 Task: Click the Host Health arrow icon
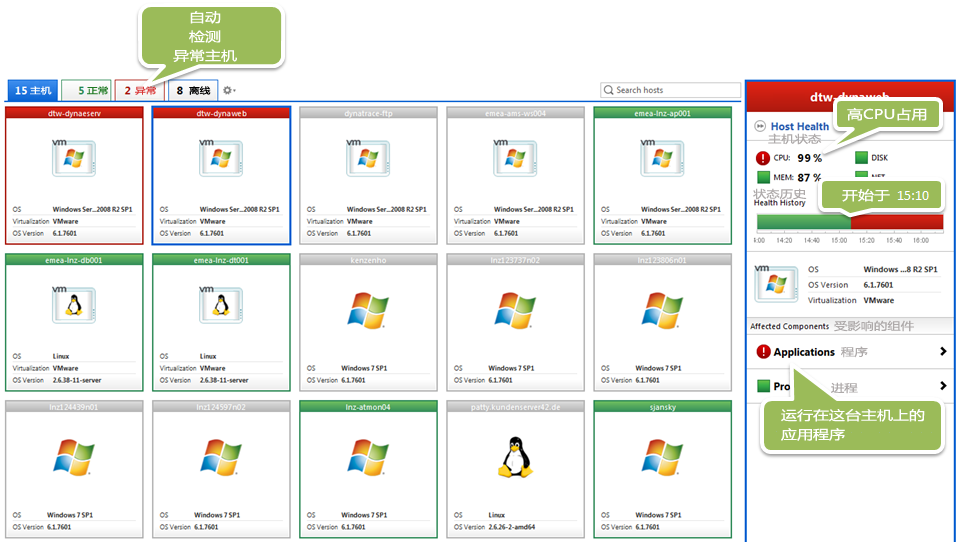(761, 127)
